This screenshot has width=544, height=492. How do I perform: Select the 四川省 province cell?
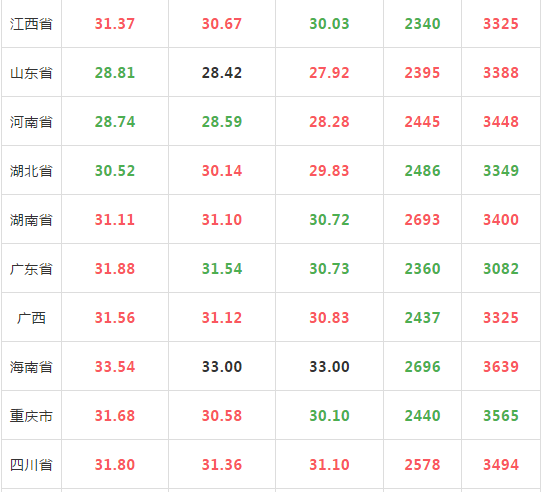pos(31,465)
